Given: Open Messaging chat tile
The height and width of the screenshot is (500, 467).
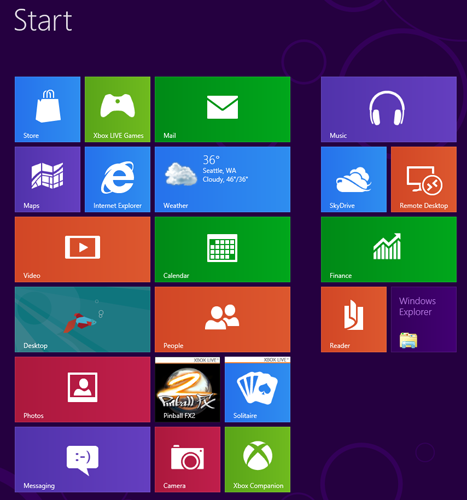Looking at the screenshot, I should pos(83,459).
